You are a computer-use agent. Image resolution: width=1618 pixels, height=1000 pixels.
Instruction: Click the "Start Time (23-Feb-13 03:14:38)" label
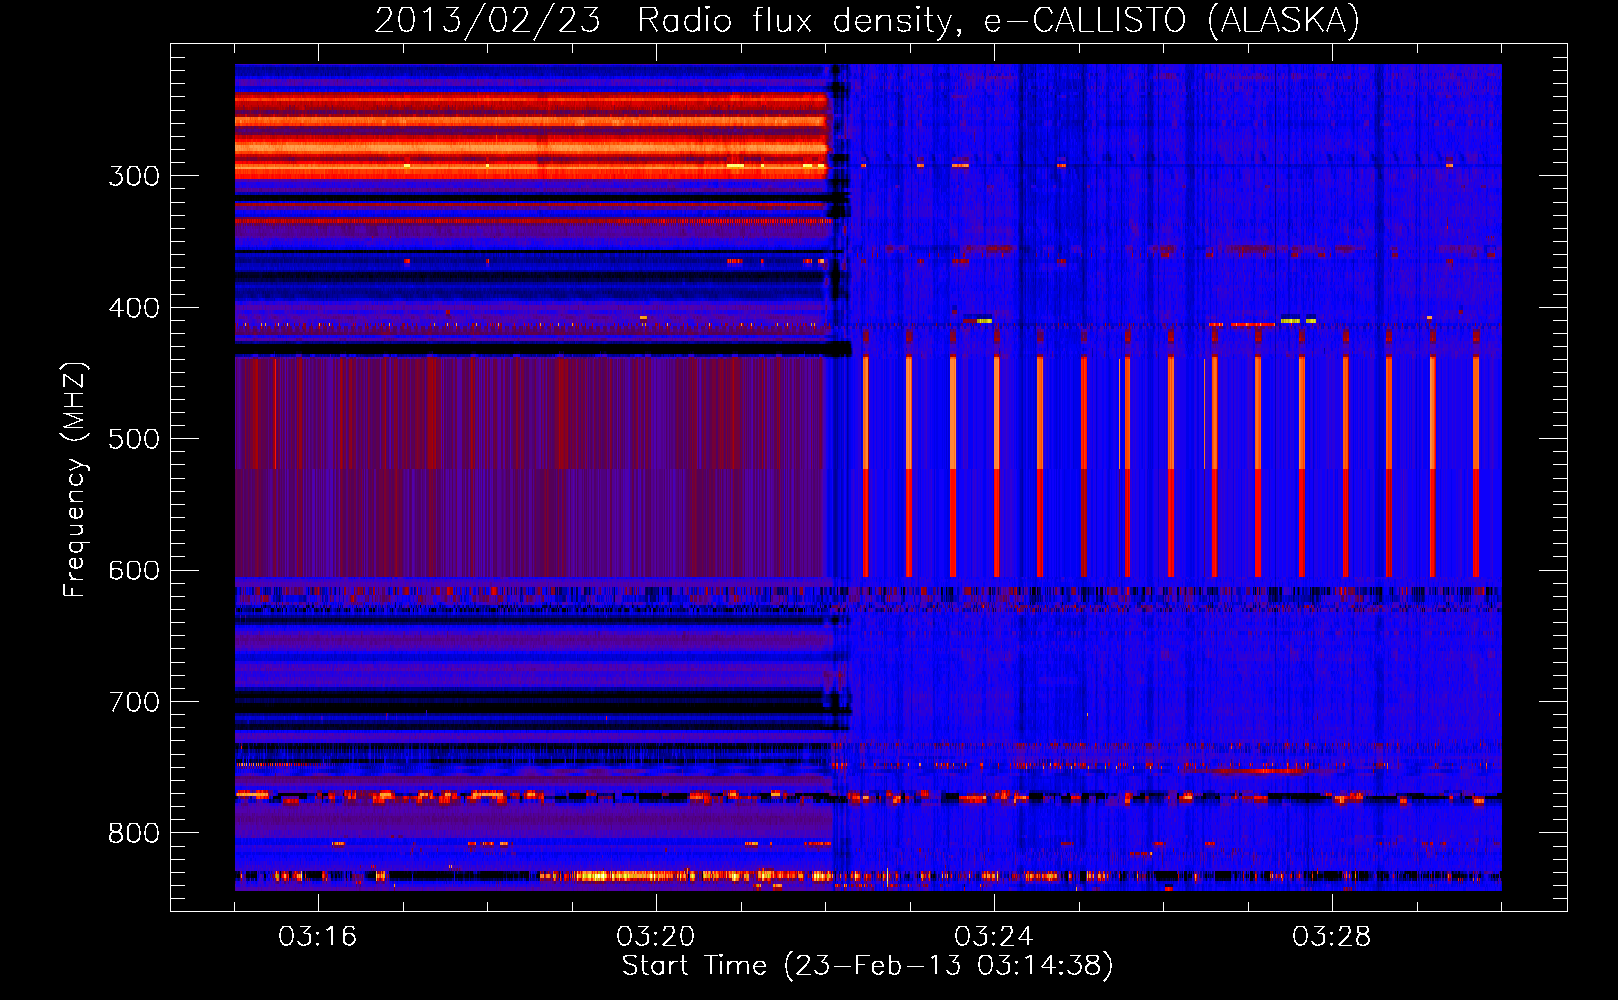point(867,966)
